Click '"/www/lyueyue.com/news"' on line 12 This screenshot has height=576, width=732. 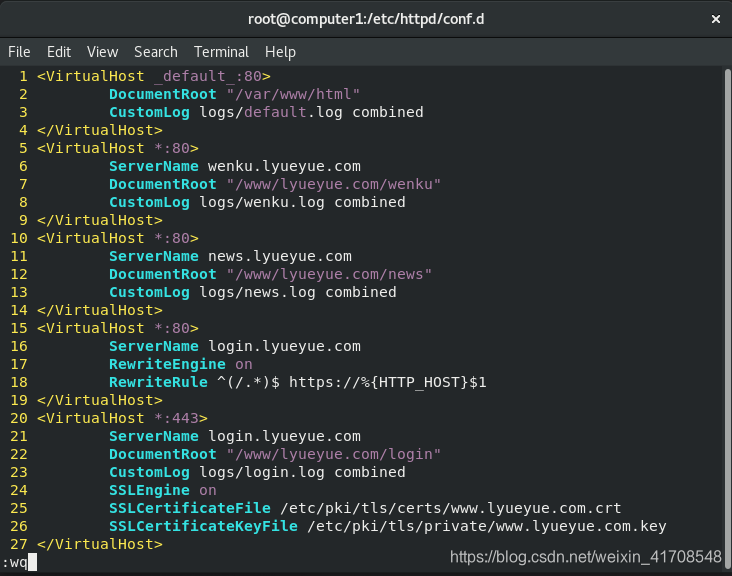(x=329, y=274)
